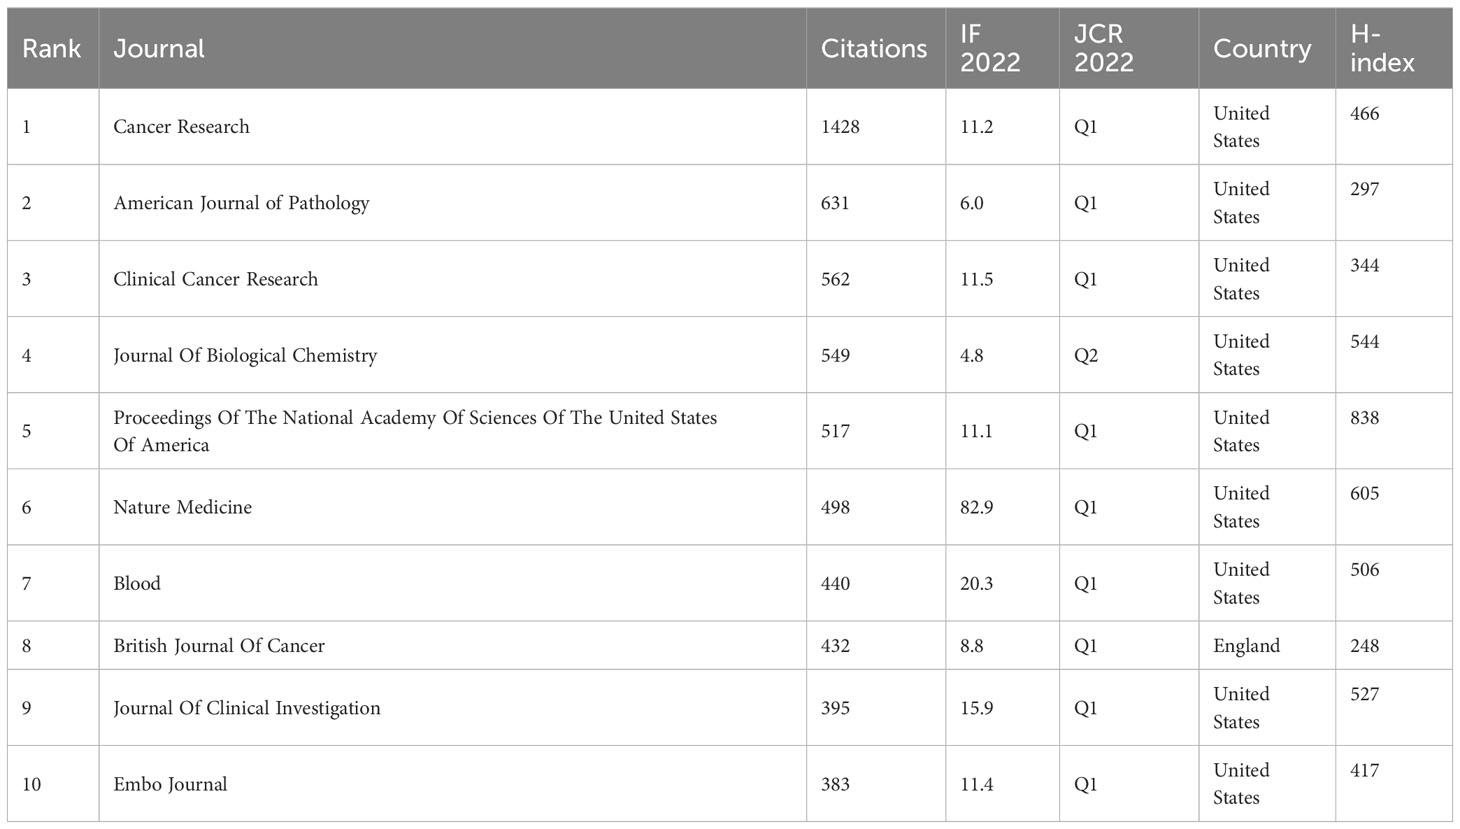Image resolution: width=1460 pixels, height=829 pixels.
Task: Click the H-index column header
Action: (x=1382, y=48)
